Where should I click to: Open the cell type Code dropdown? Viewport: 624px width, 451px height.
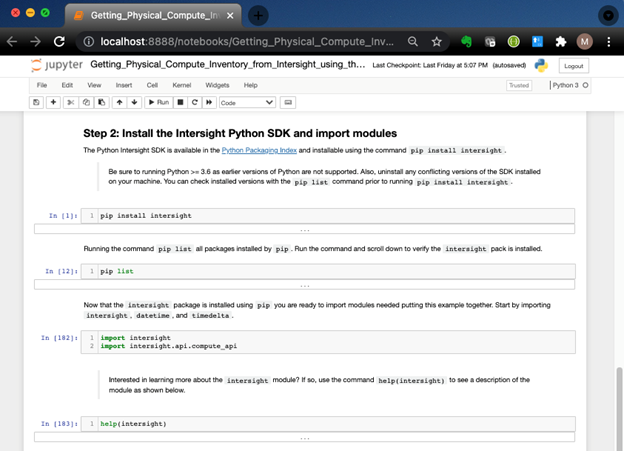[x=246, y=102]
